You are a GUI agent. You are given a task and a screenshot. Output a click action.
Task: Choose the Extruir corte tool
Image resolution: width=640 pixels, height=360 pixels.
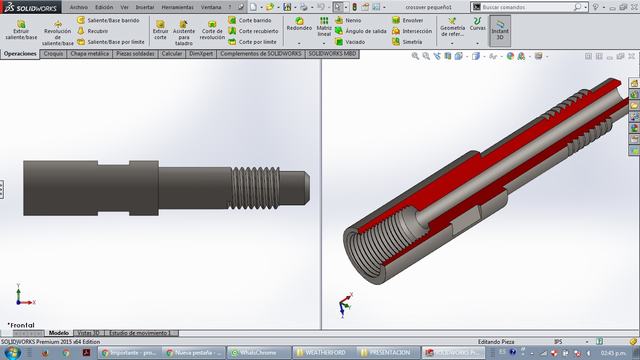(160, 30)
